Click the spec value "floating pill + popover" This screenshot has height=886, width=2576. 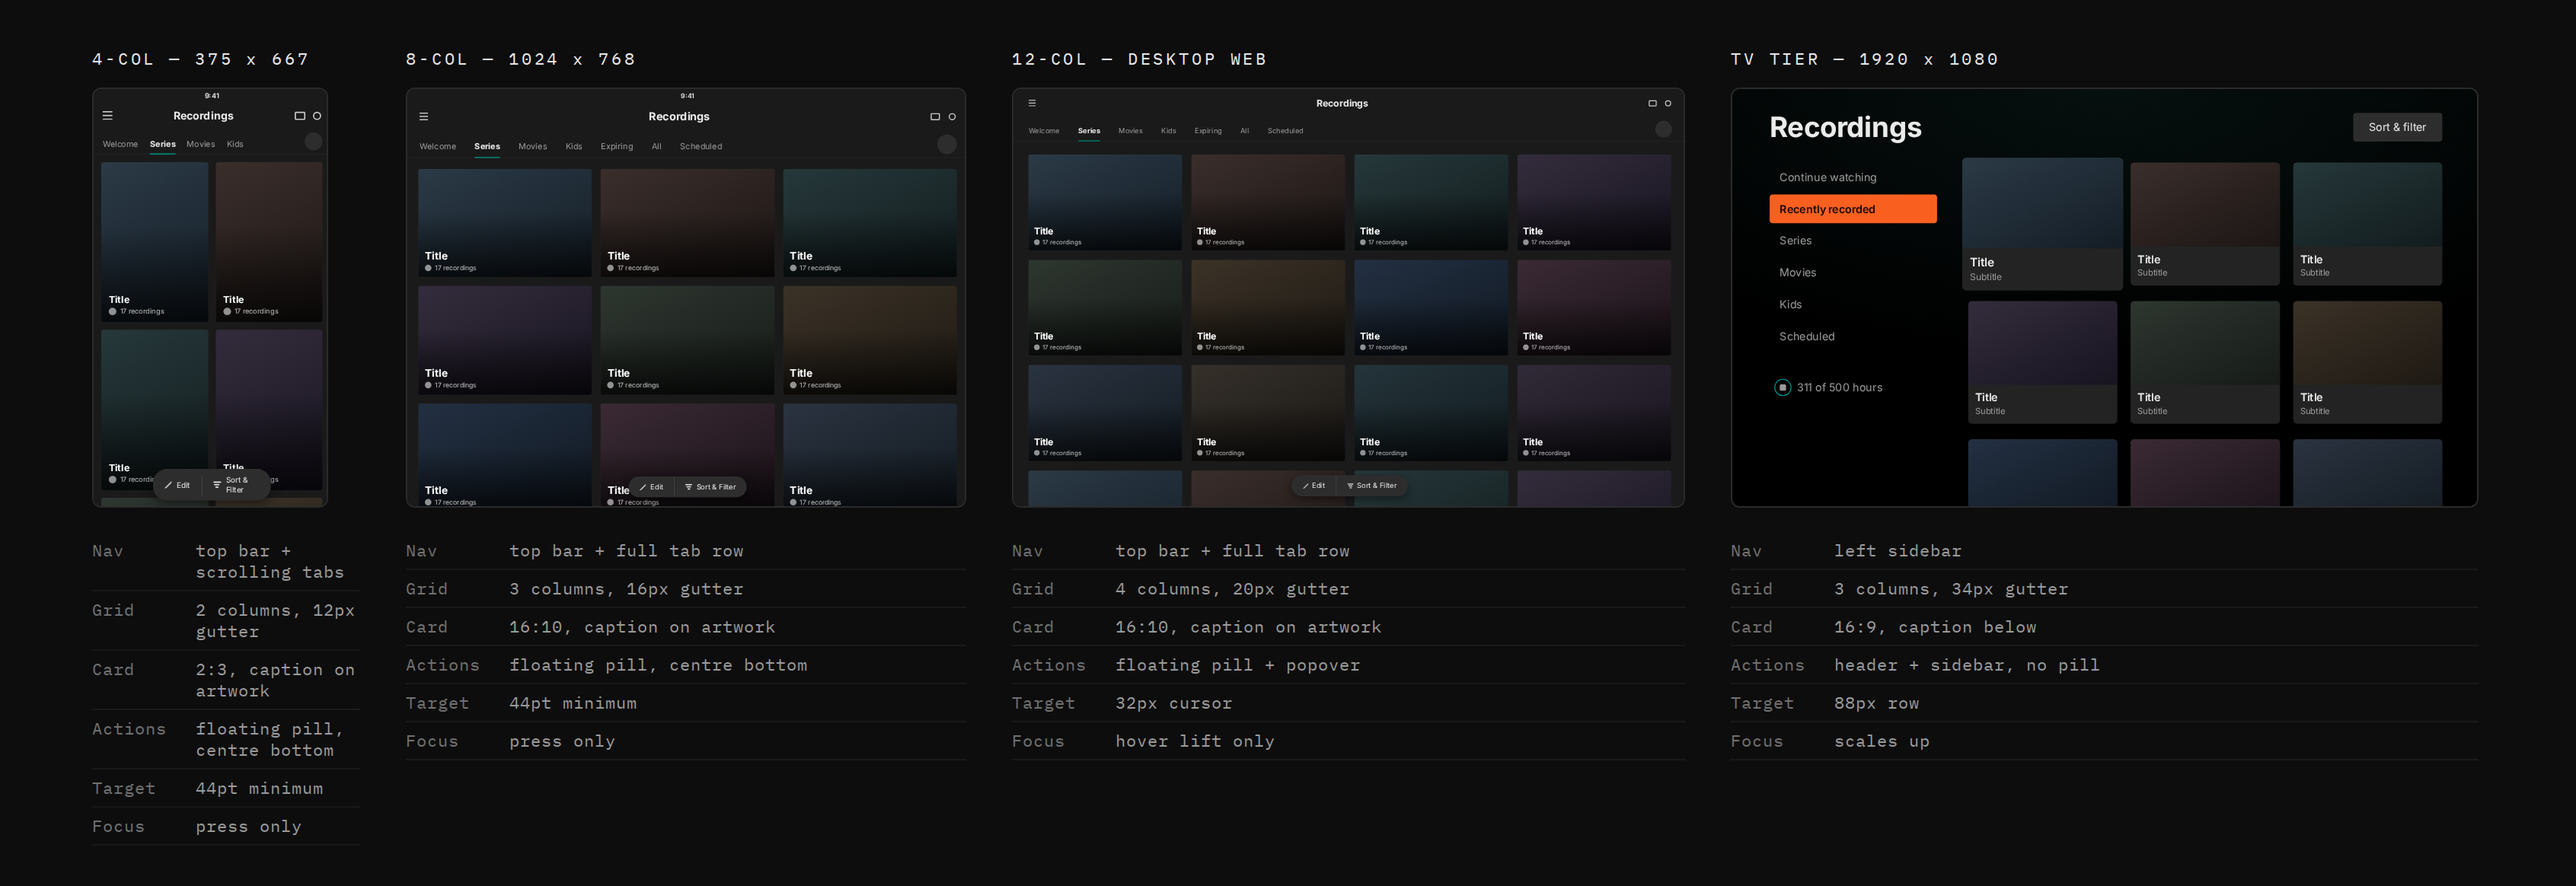[x=1237, y=665]
